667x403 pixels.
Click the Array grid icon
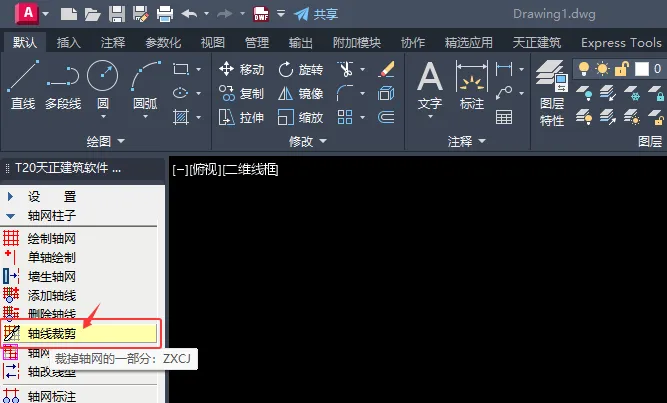click(345, 117)
